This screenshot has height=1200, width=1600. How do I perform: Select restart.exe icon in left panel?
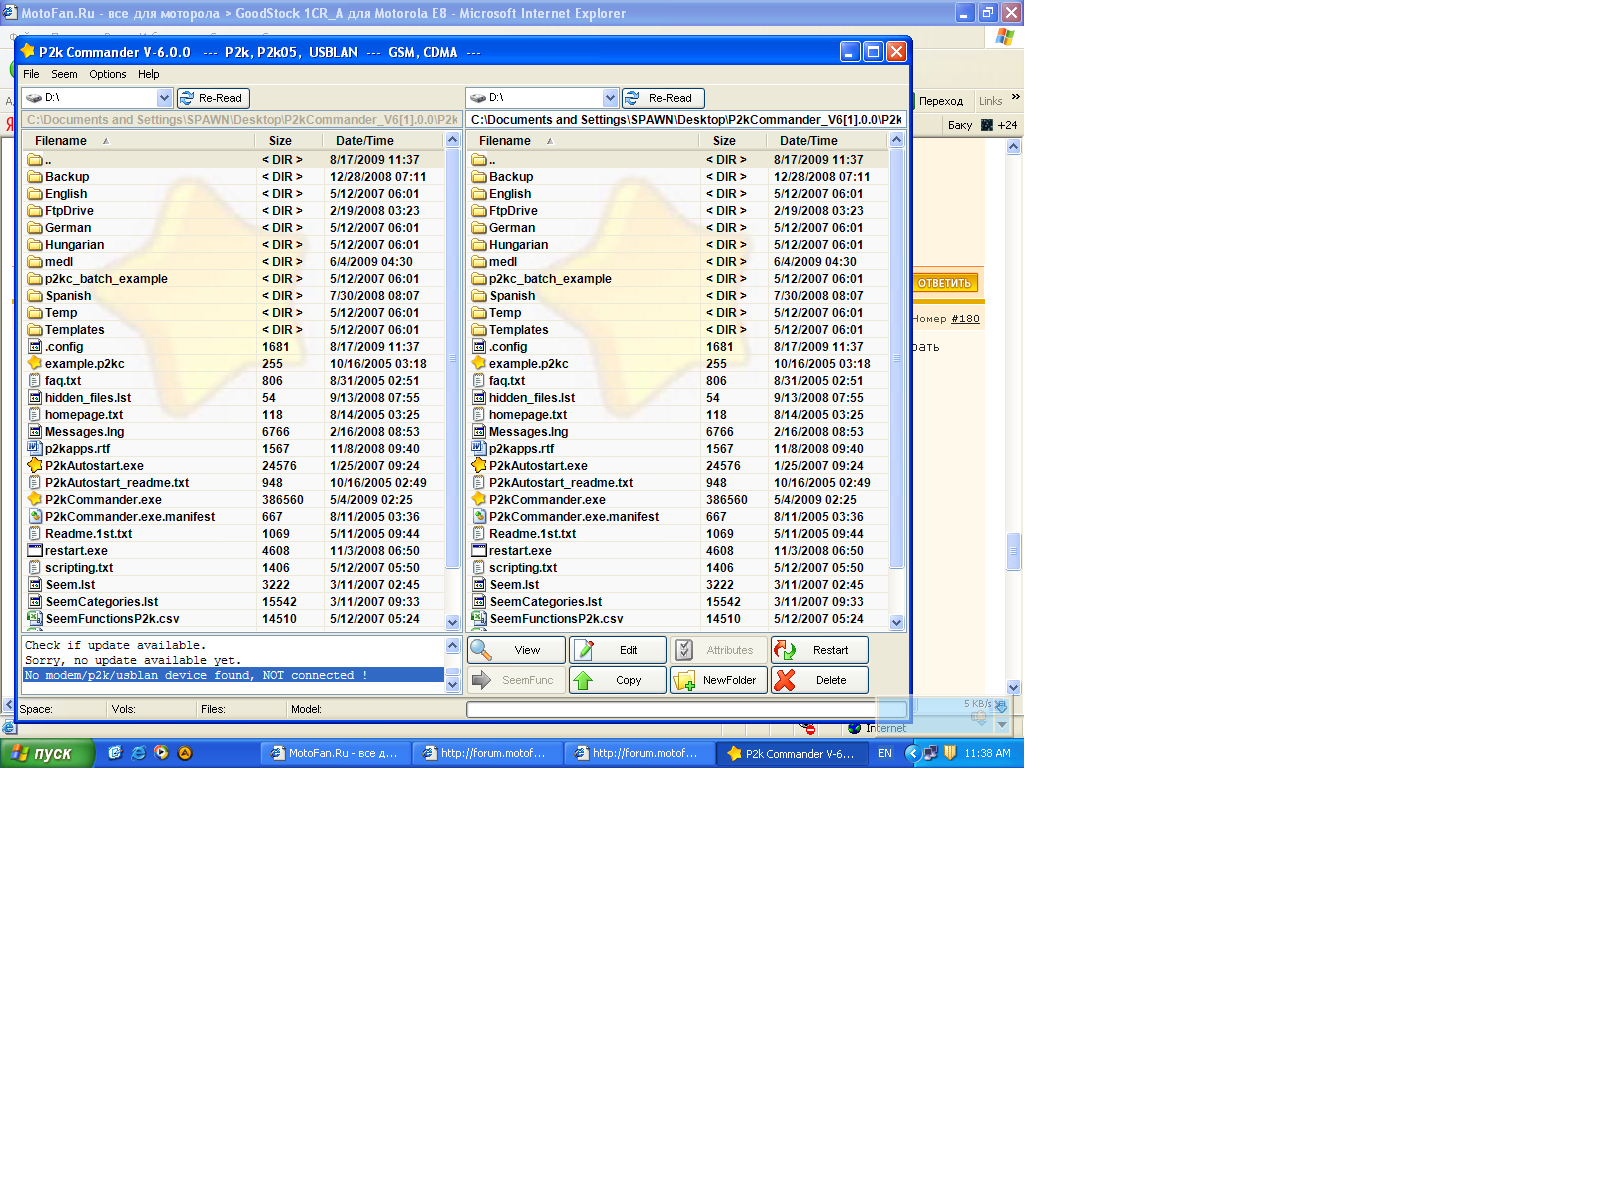[x=35, y=551]
